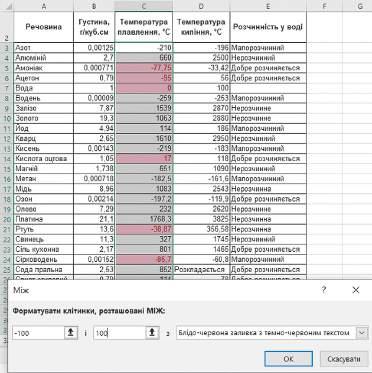Select the red-highlighted cell with -77,75

tap(144, 68)
